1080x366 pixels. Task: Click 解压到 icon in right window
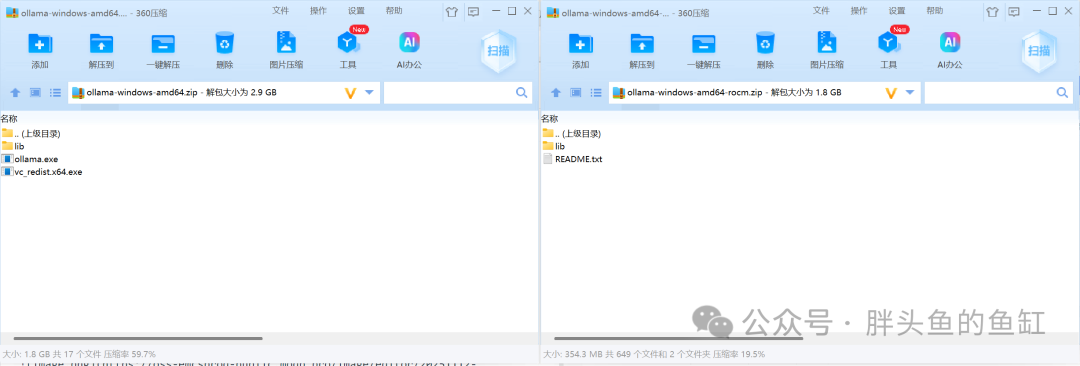click(x=642, y=43)
